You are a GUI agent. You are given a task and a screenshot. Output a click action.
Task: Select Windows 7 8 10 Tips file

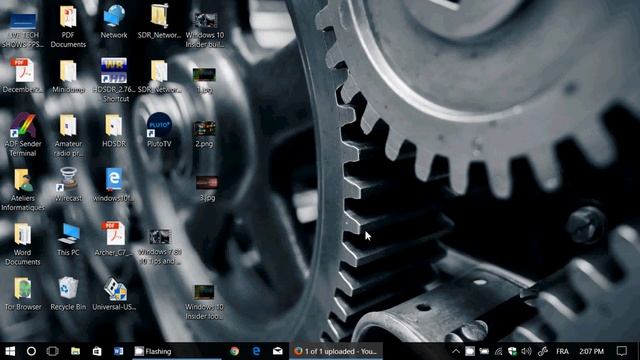(160, 247)
